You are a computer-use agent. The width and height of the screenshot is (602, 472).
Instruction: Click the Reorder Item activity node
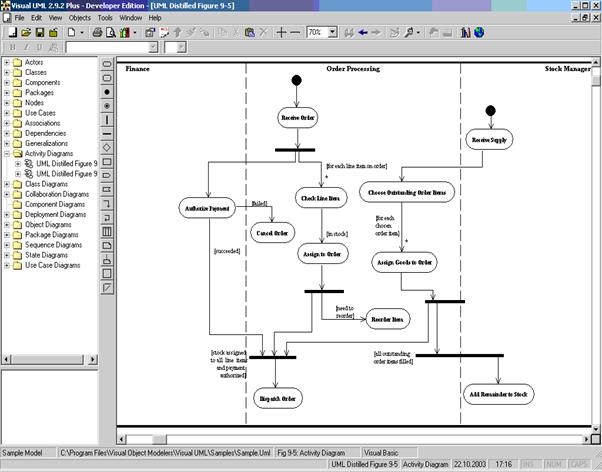387,319
